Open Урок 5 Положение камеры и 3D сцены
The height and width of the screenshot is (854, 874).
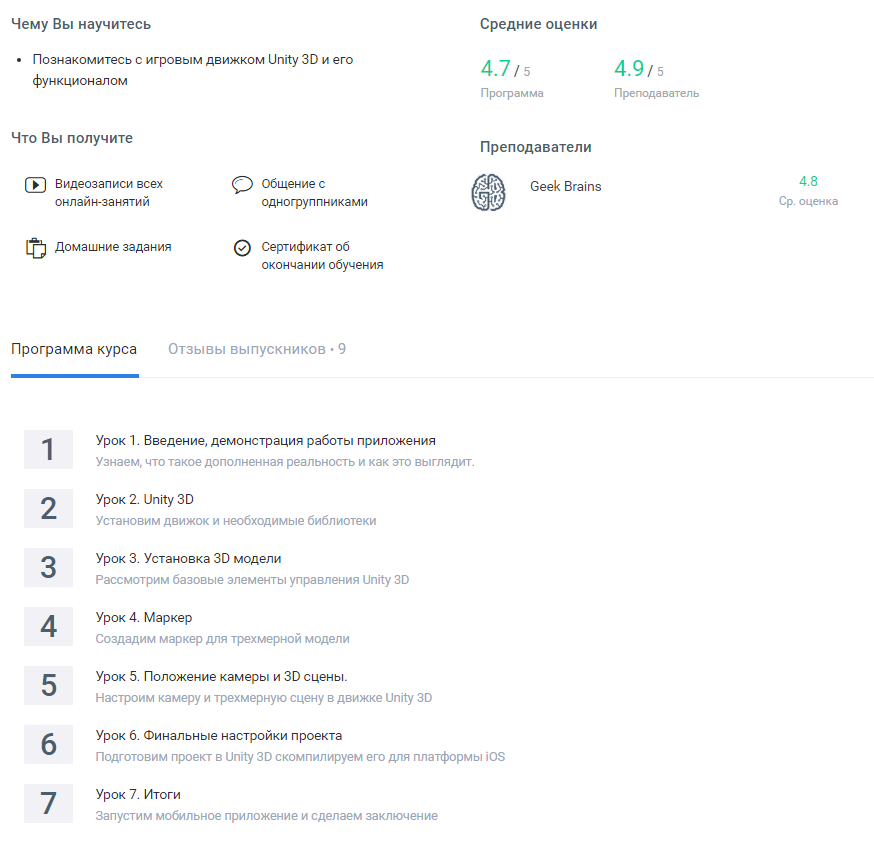[221, 676]
